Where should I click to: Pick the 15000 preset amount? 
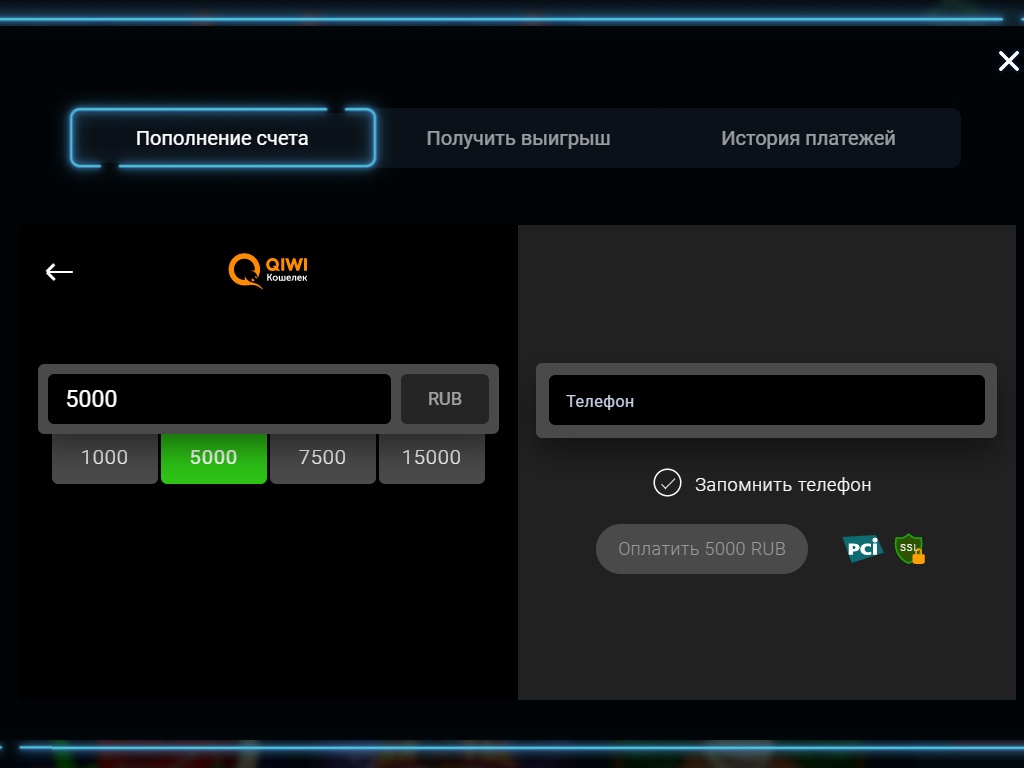(431, 458)
